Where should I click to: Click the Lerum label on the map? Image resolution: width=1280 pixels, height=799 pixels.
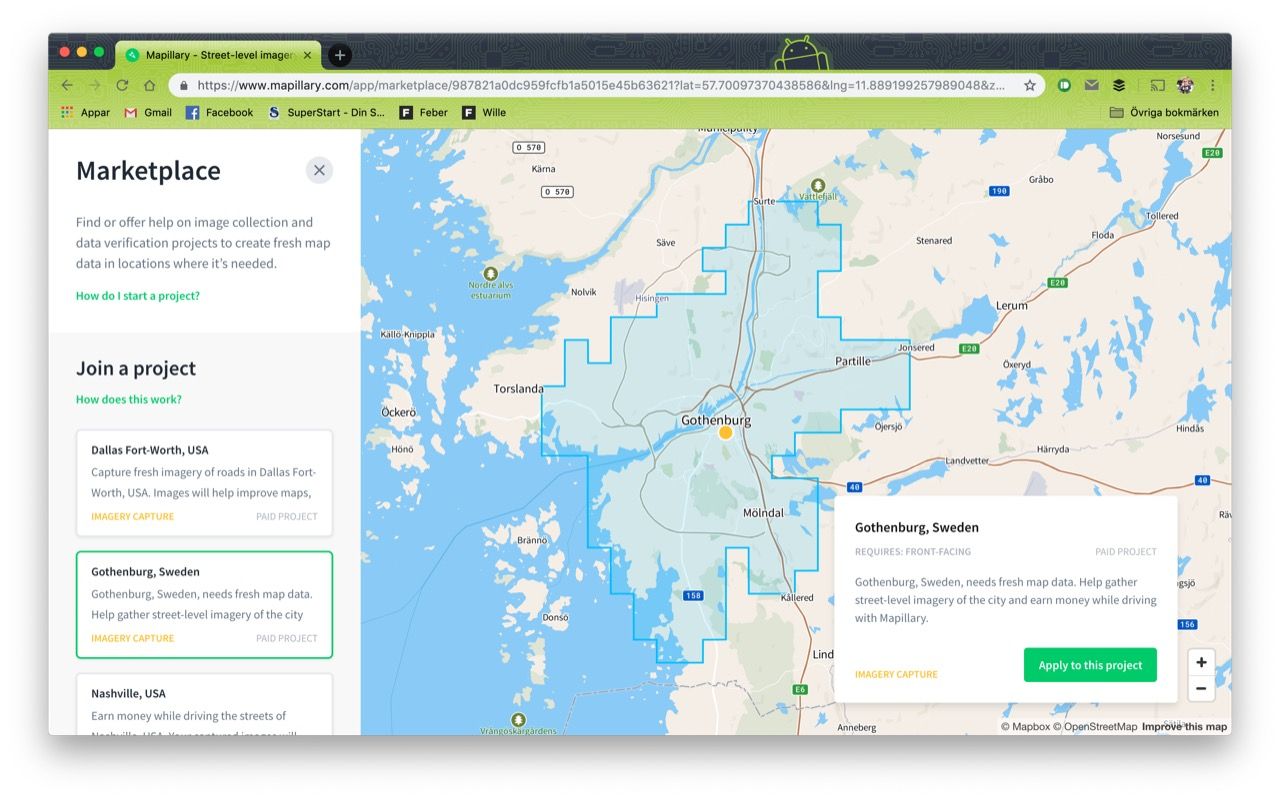1011,305
